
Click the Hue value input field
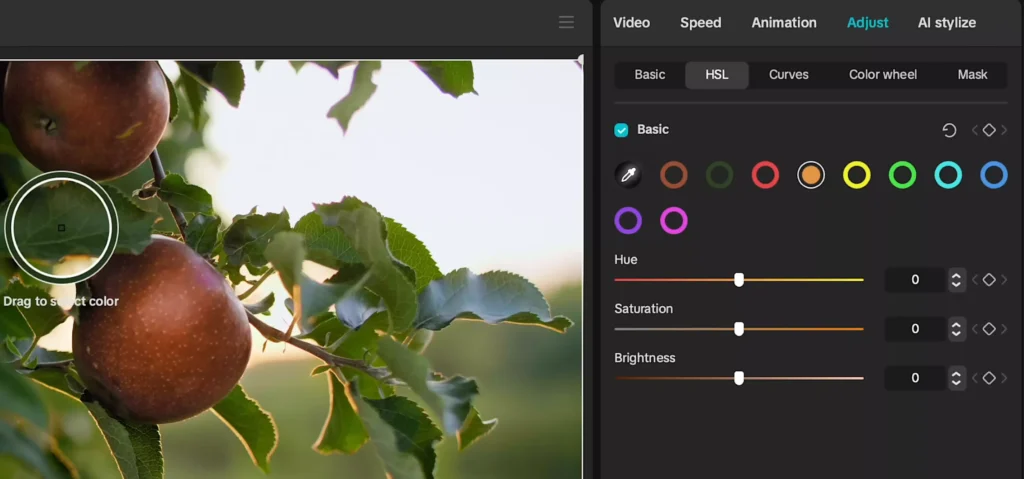pos(916,280)
